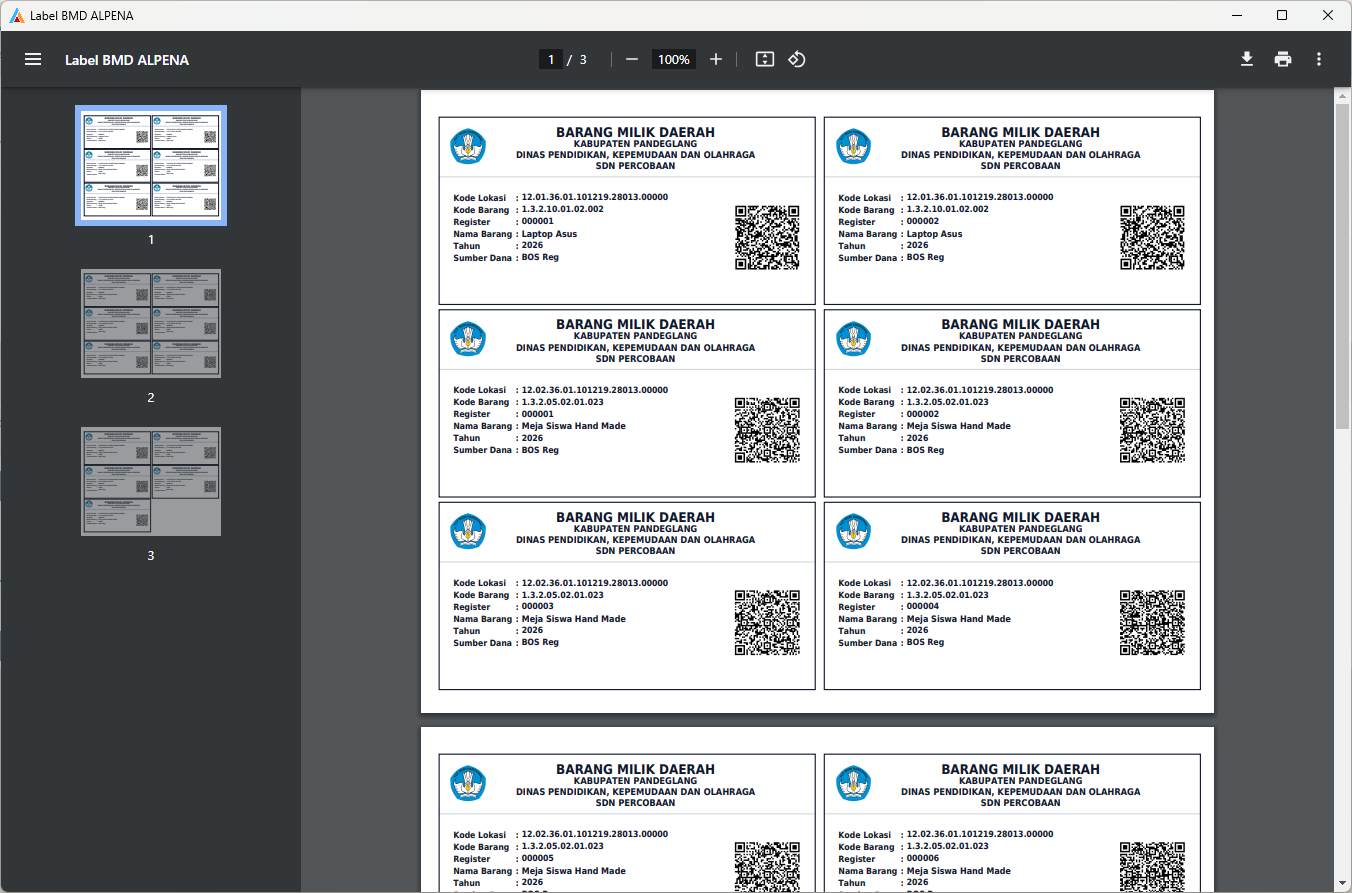1352x893 pixels.
Task: Click the 'Label BMD ALPENA' toolbar title
Action: tap(127, 60)
